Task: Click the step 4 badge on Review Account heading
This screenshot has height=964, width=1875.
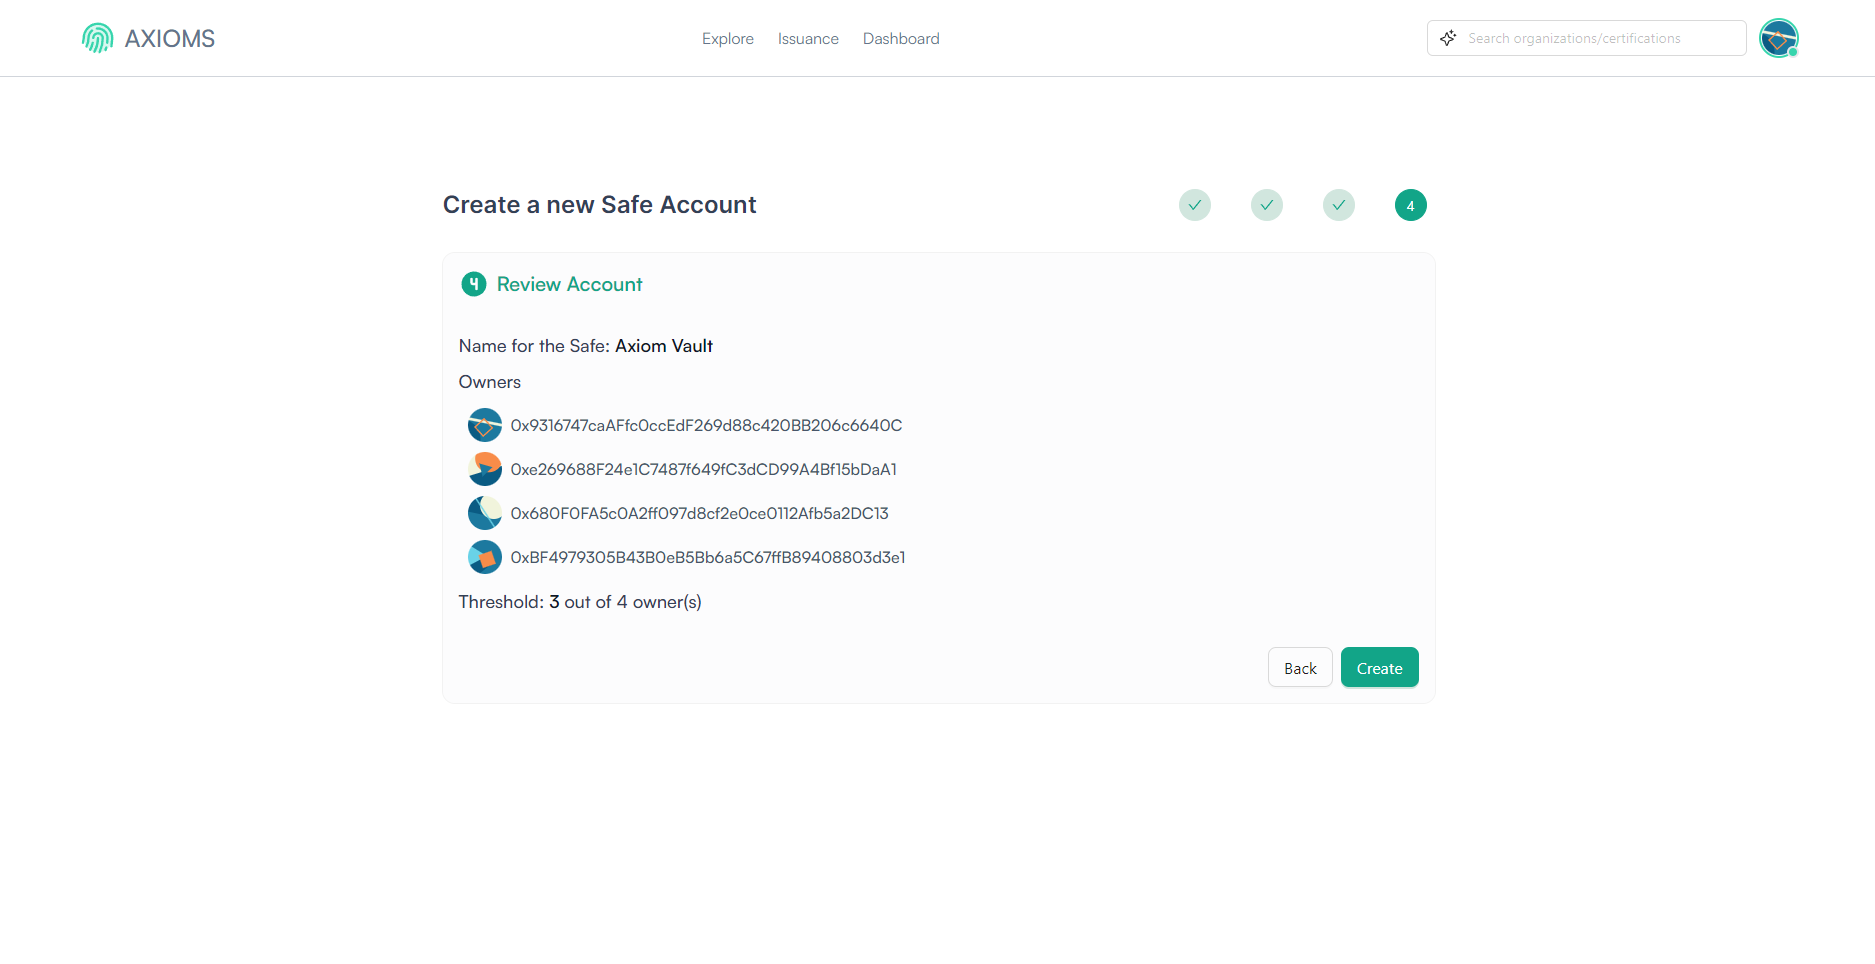Action: click(473, 284)
